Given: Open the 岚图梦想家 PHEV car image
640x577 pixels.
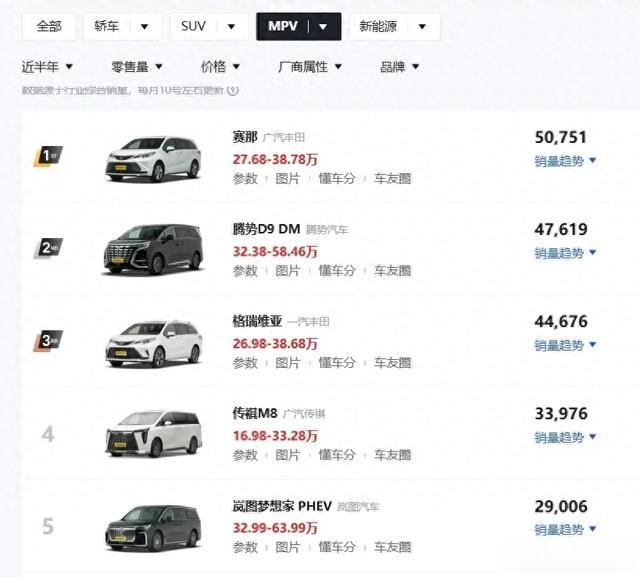Looking at the screenshot, I should pos(153,528).
